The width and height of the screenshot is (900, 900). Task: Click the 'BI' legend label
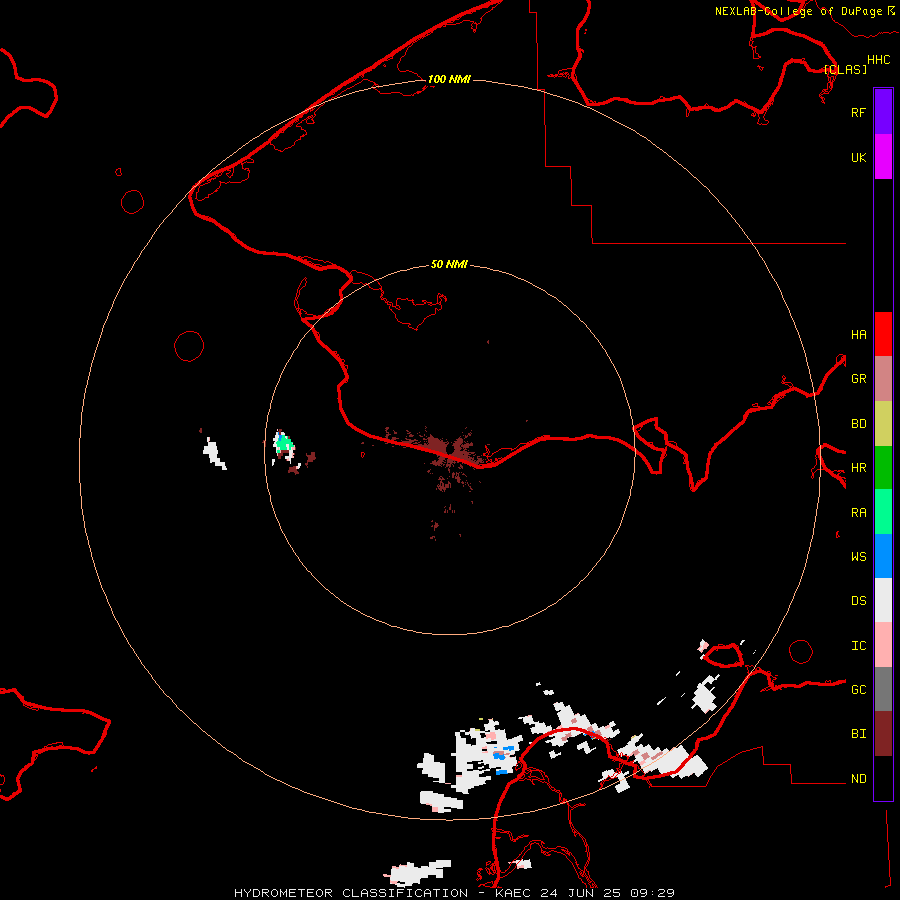point(858,734)
